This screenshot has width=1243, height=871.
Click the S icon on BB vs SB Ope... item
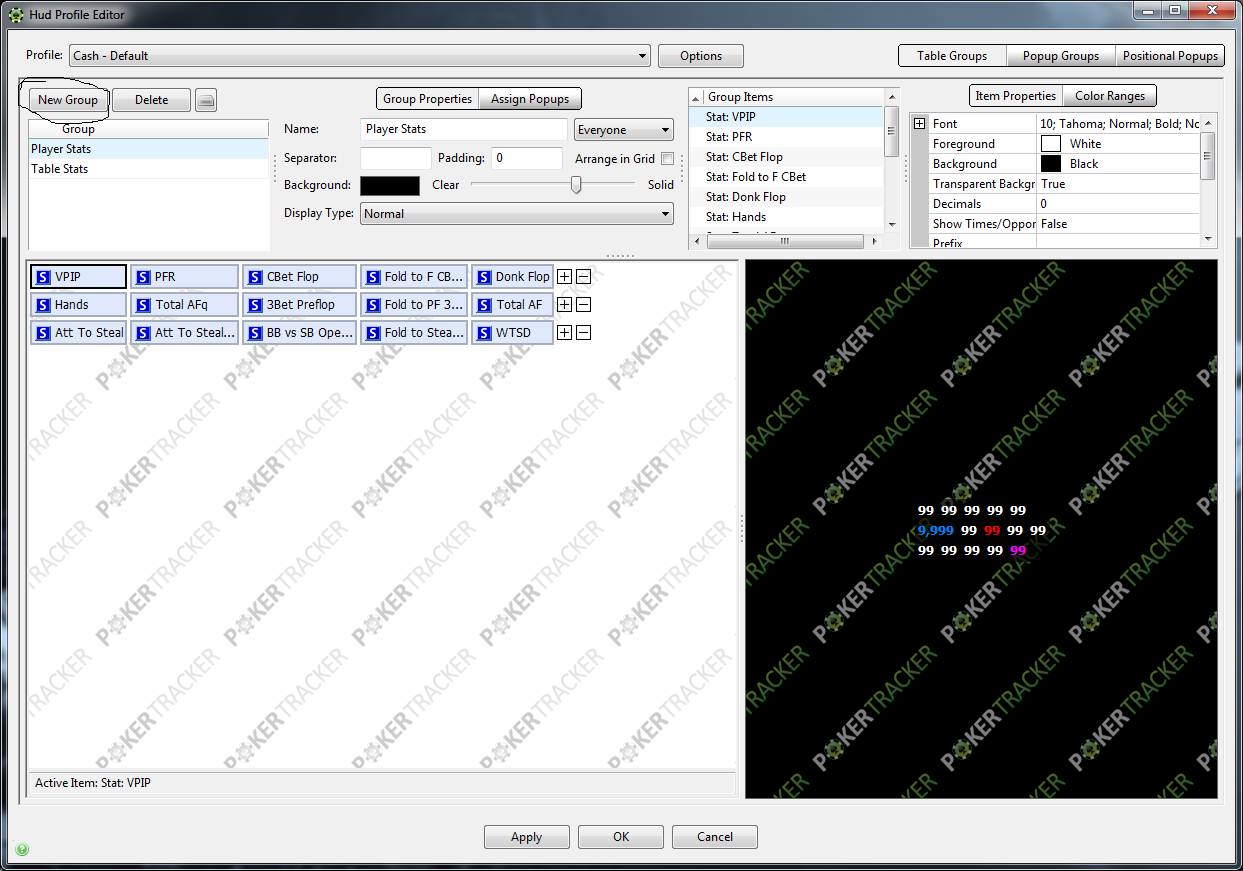(255, 333)
